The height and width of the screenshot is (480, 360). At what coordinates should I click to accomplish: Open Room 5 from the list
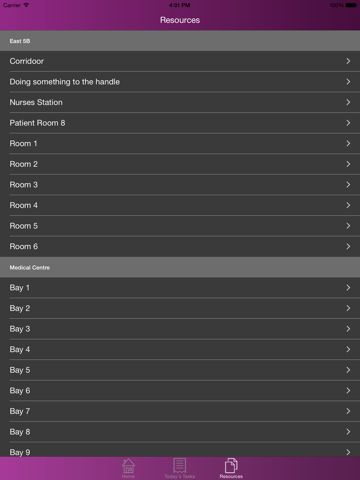click(180, 226)
